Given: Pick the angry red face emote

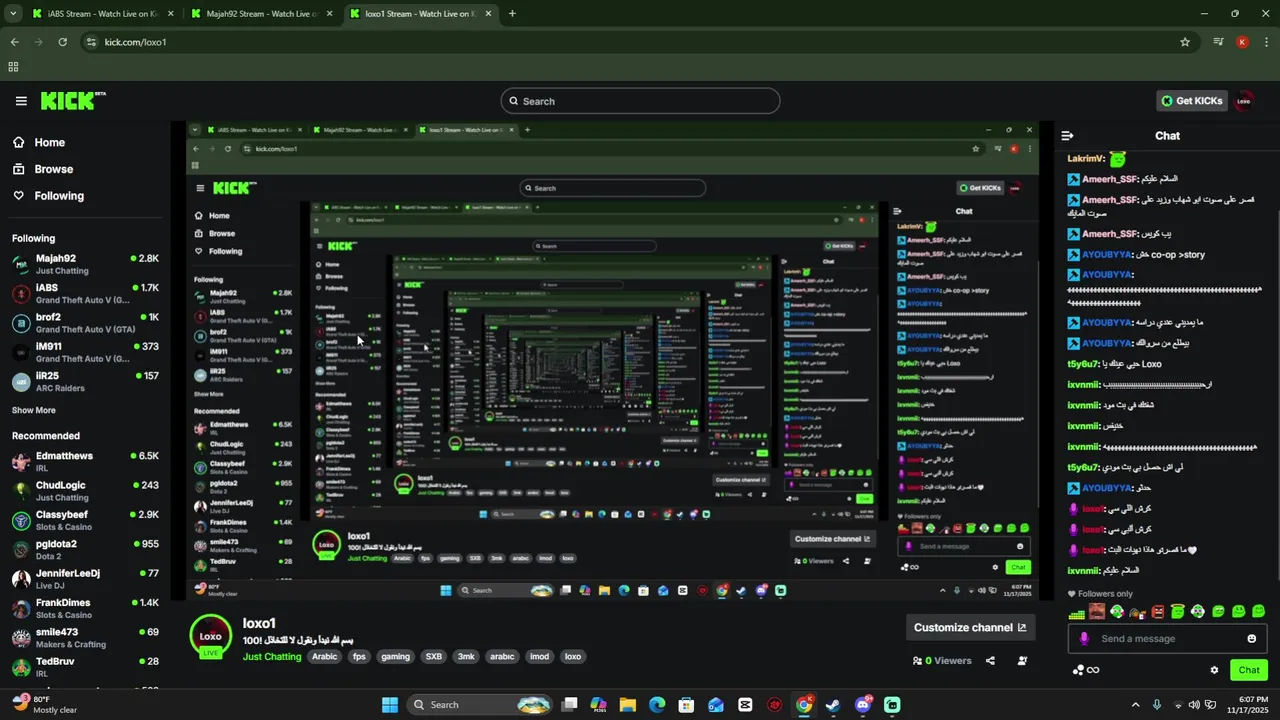Looking at the screenshot, I should pos(1157,611).
